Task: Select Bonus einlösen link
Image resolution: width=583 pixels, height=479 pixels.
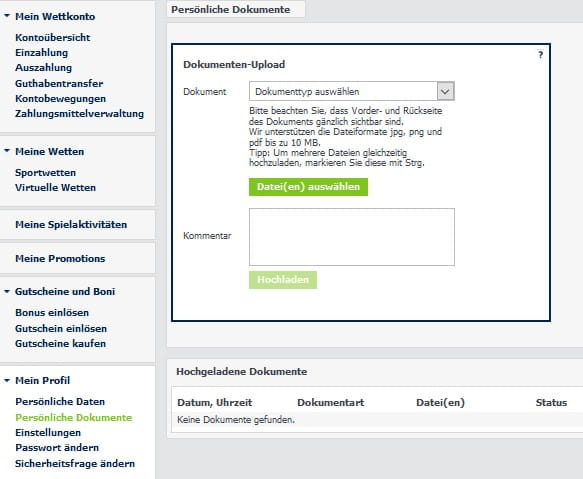Action: coord(52,313)
